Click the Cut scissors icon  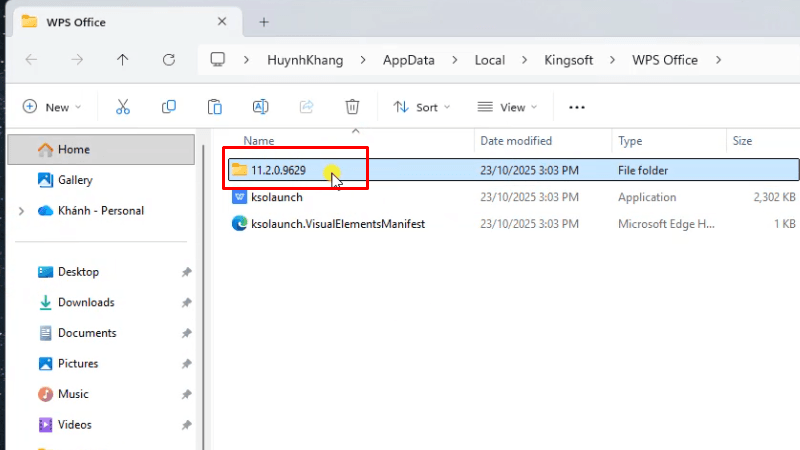(x=123, y=107)
